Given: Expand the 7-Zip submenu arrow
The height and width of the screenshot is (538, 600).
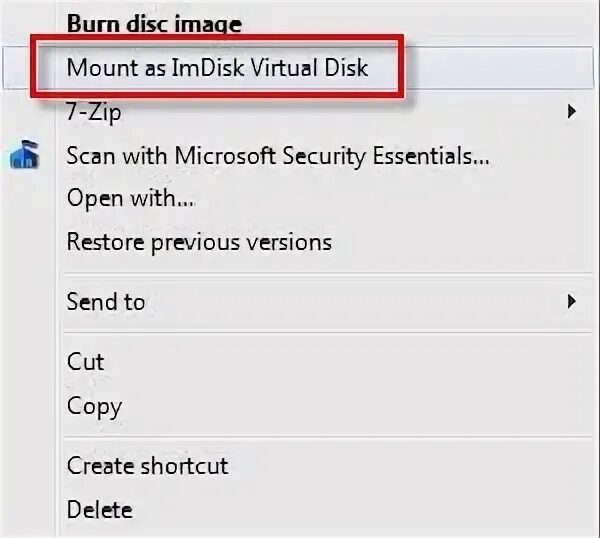Looking at the screenshot, I should pos(572,112).
